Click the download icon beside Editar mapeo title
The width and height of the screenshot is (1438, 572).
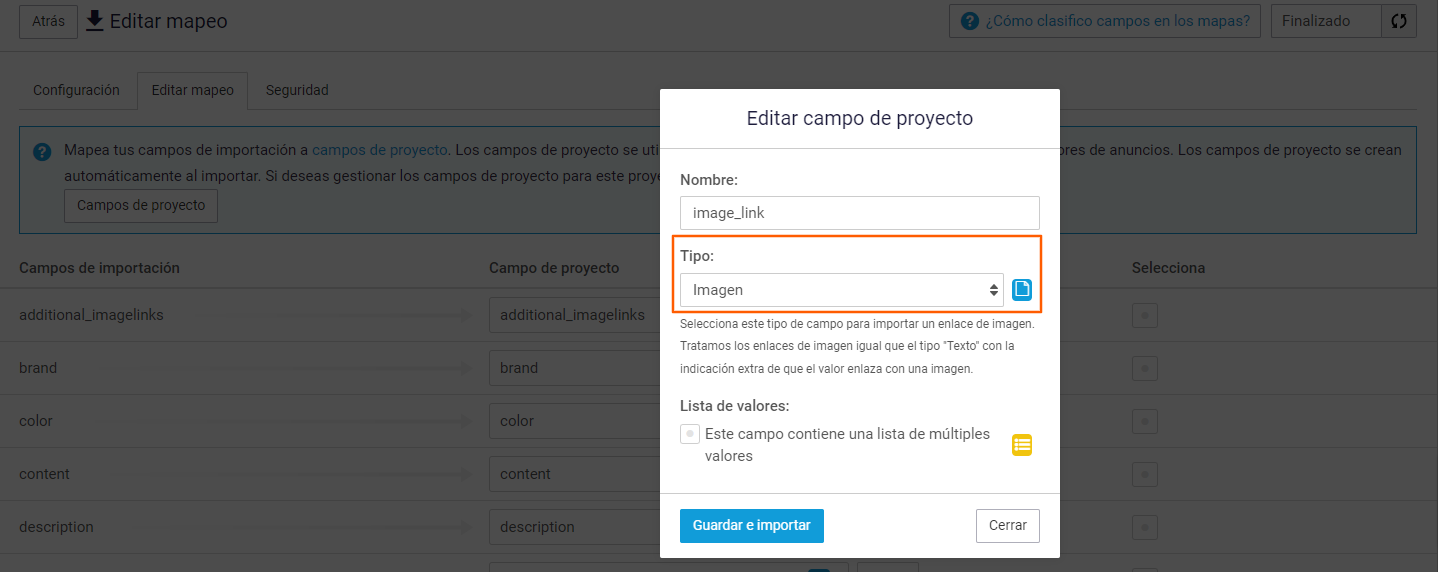[95, 20]
